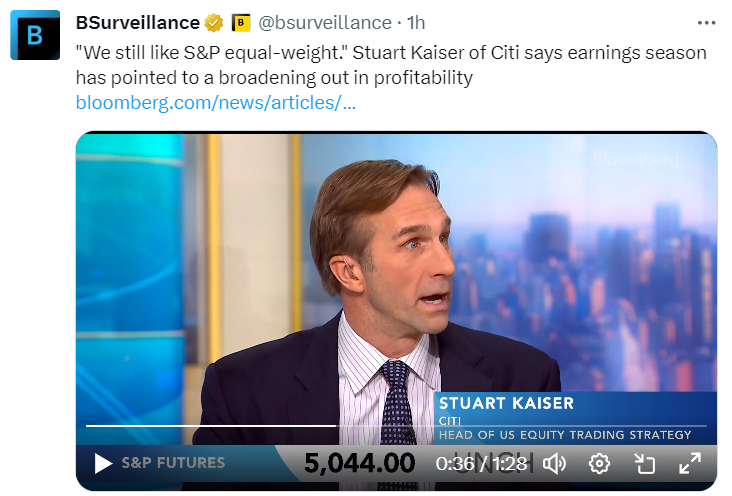
Task: Open the tweet's more options menu
Action: point(706,22)
